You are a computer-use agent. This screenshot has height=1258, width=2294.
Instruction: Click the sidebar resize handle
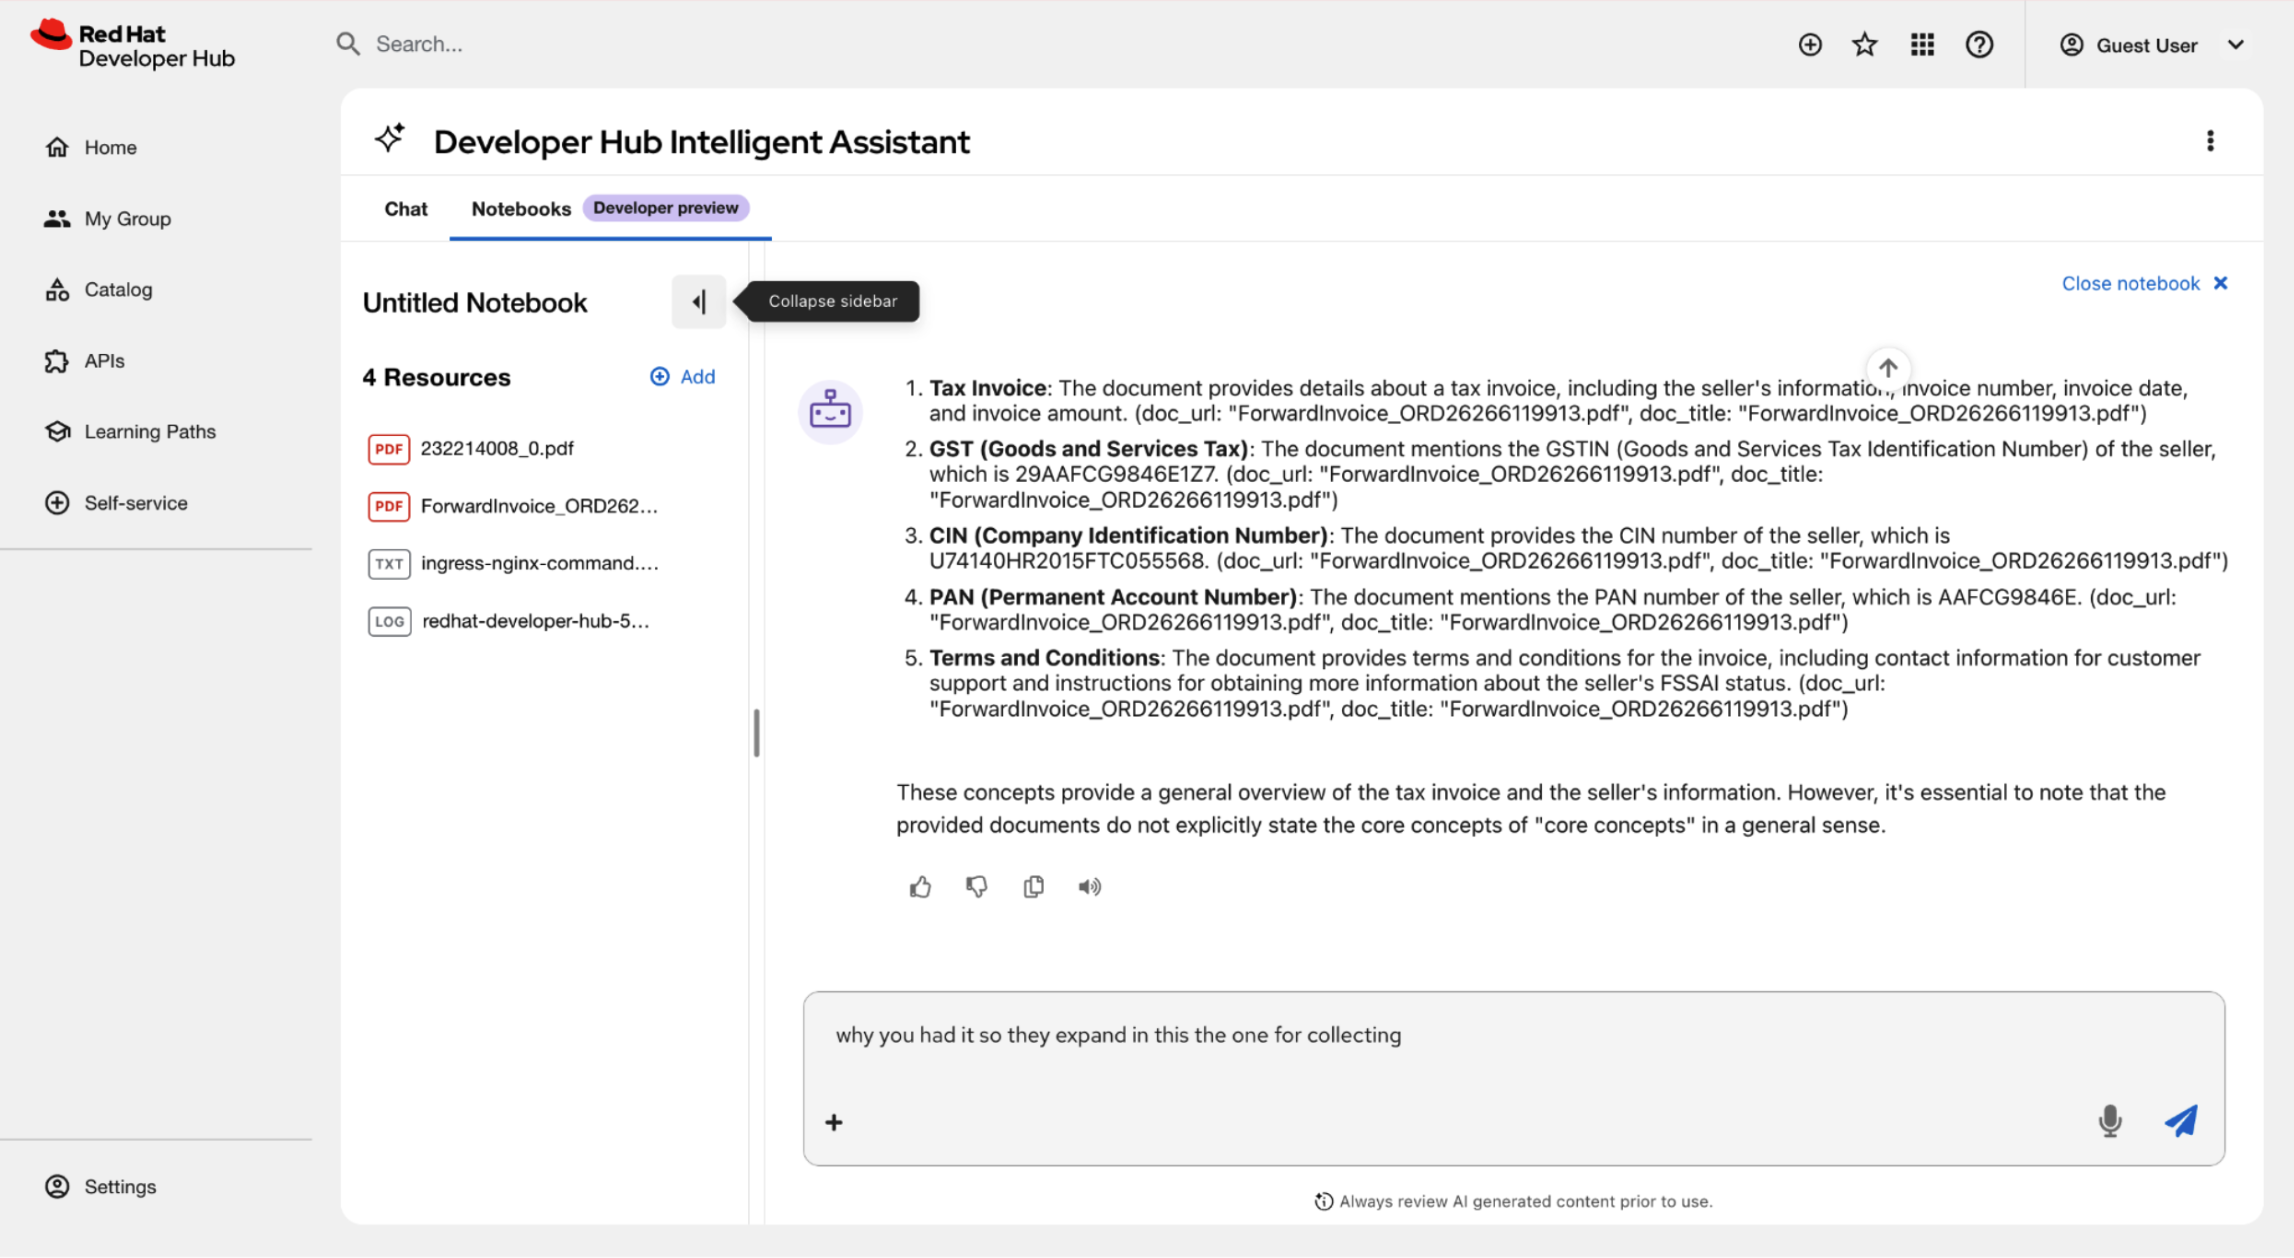coord(756,733)
